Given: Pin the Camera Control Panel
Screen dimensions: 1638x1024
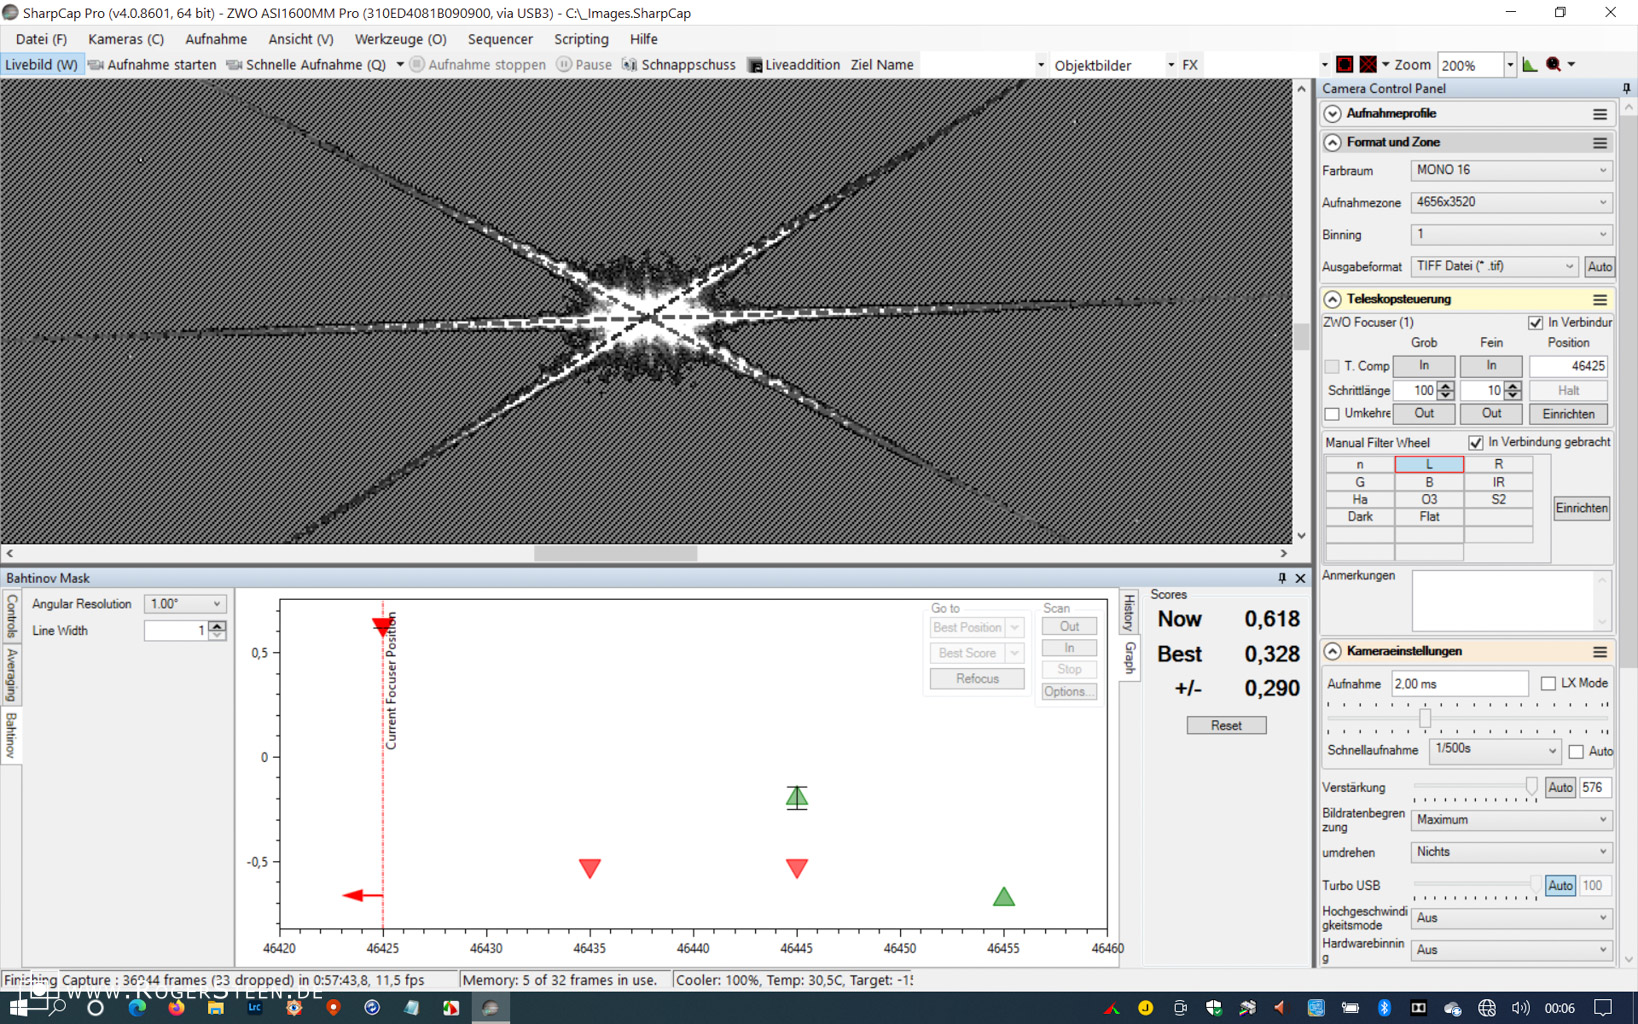Looking at the screenshot, I should pos(1626,89).
